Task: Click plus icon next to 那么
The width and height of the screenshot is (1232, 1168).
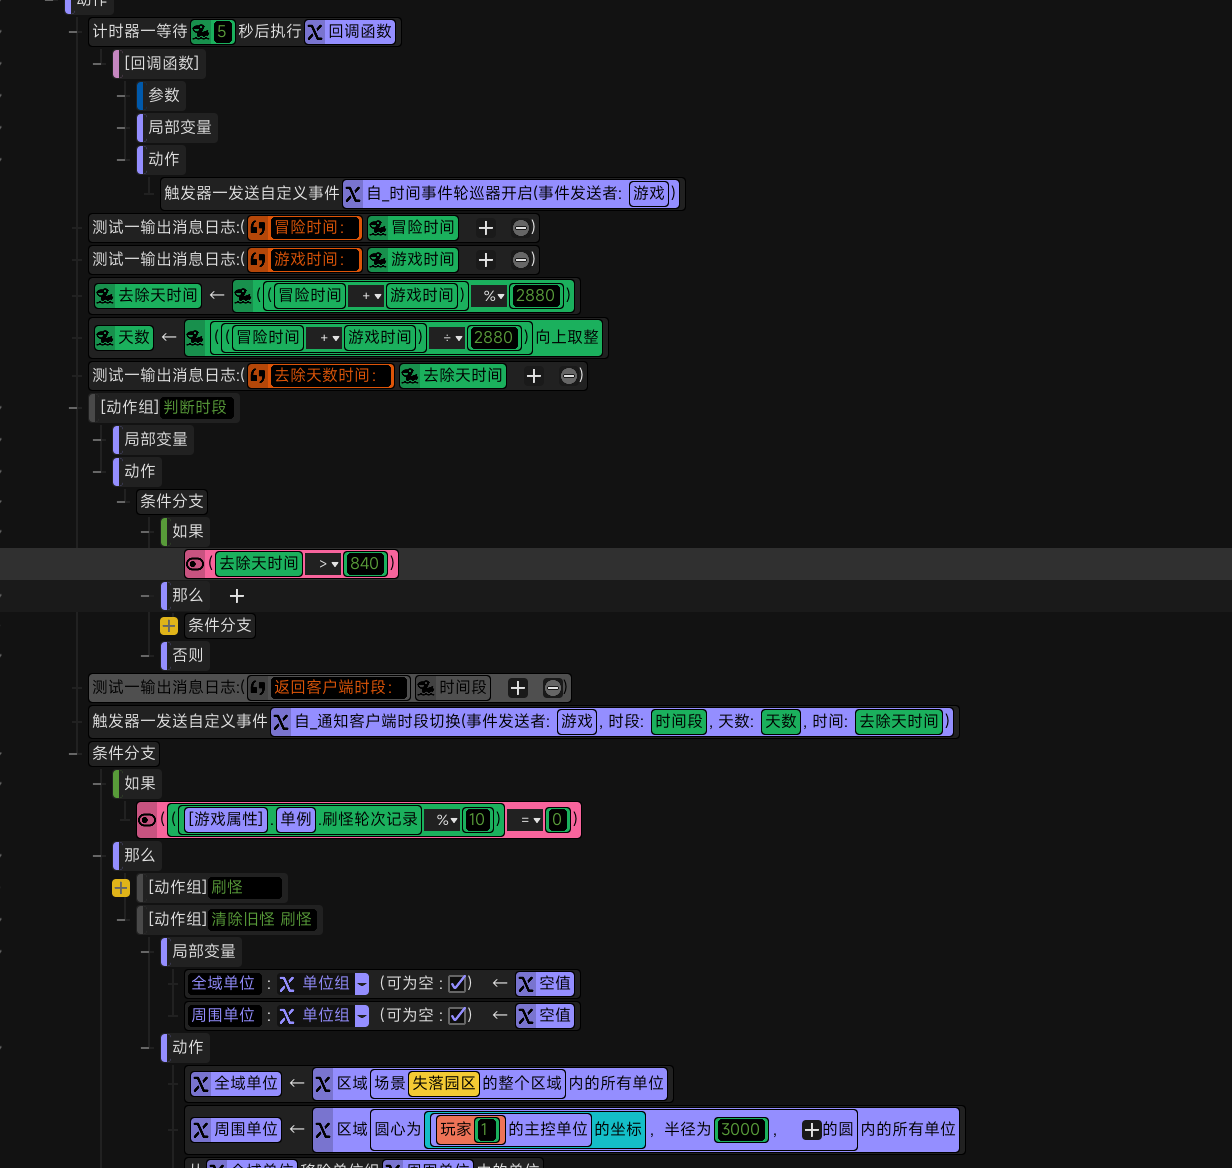Action: coord(237,596)
